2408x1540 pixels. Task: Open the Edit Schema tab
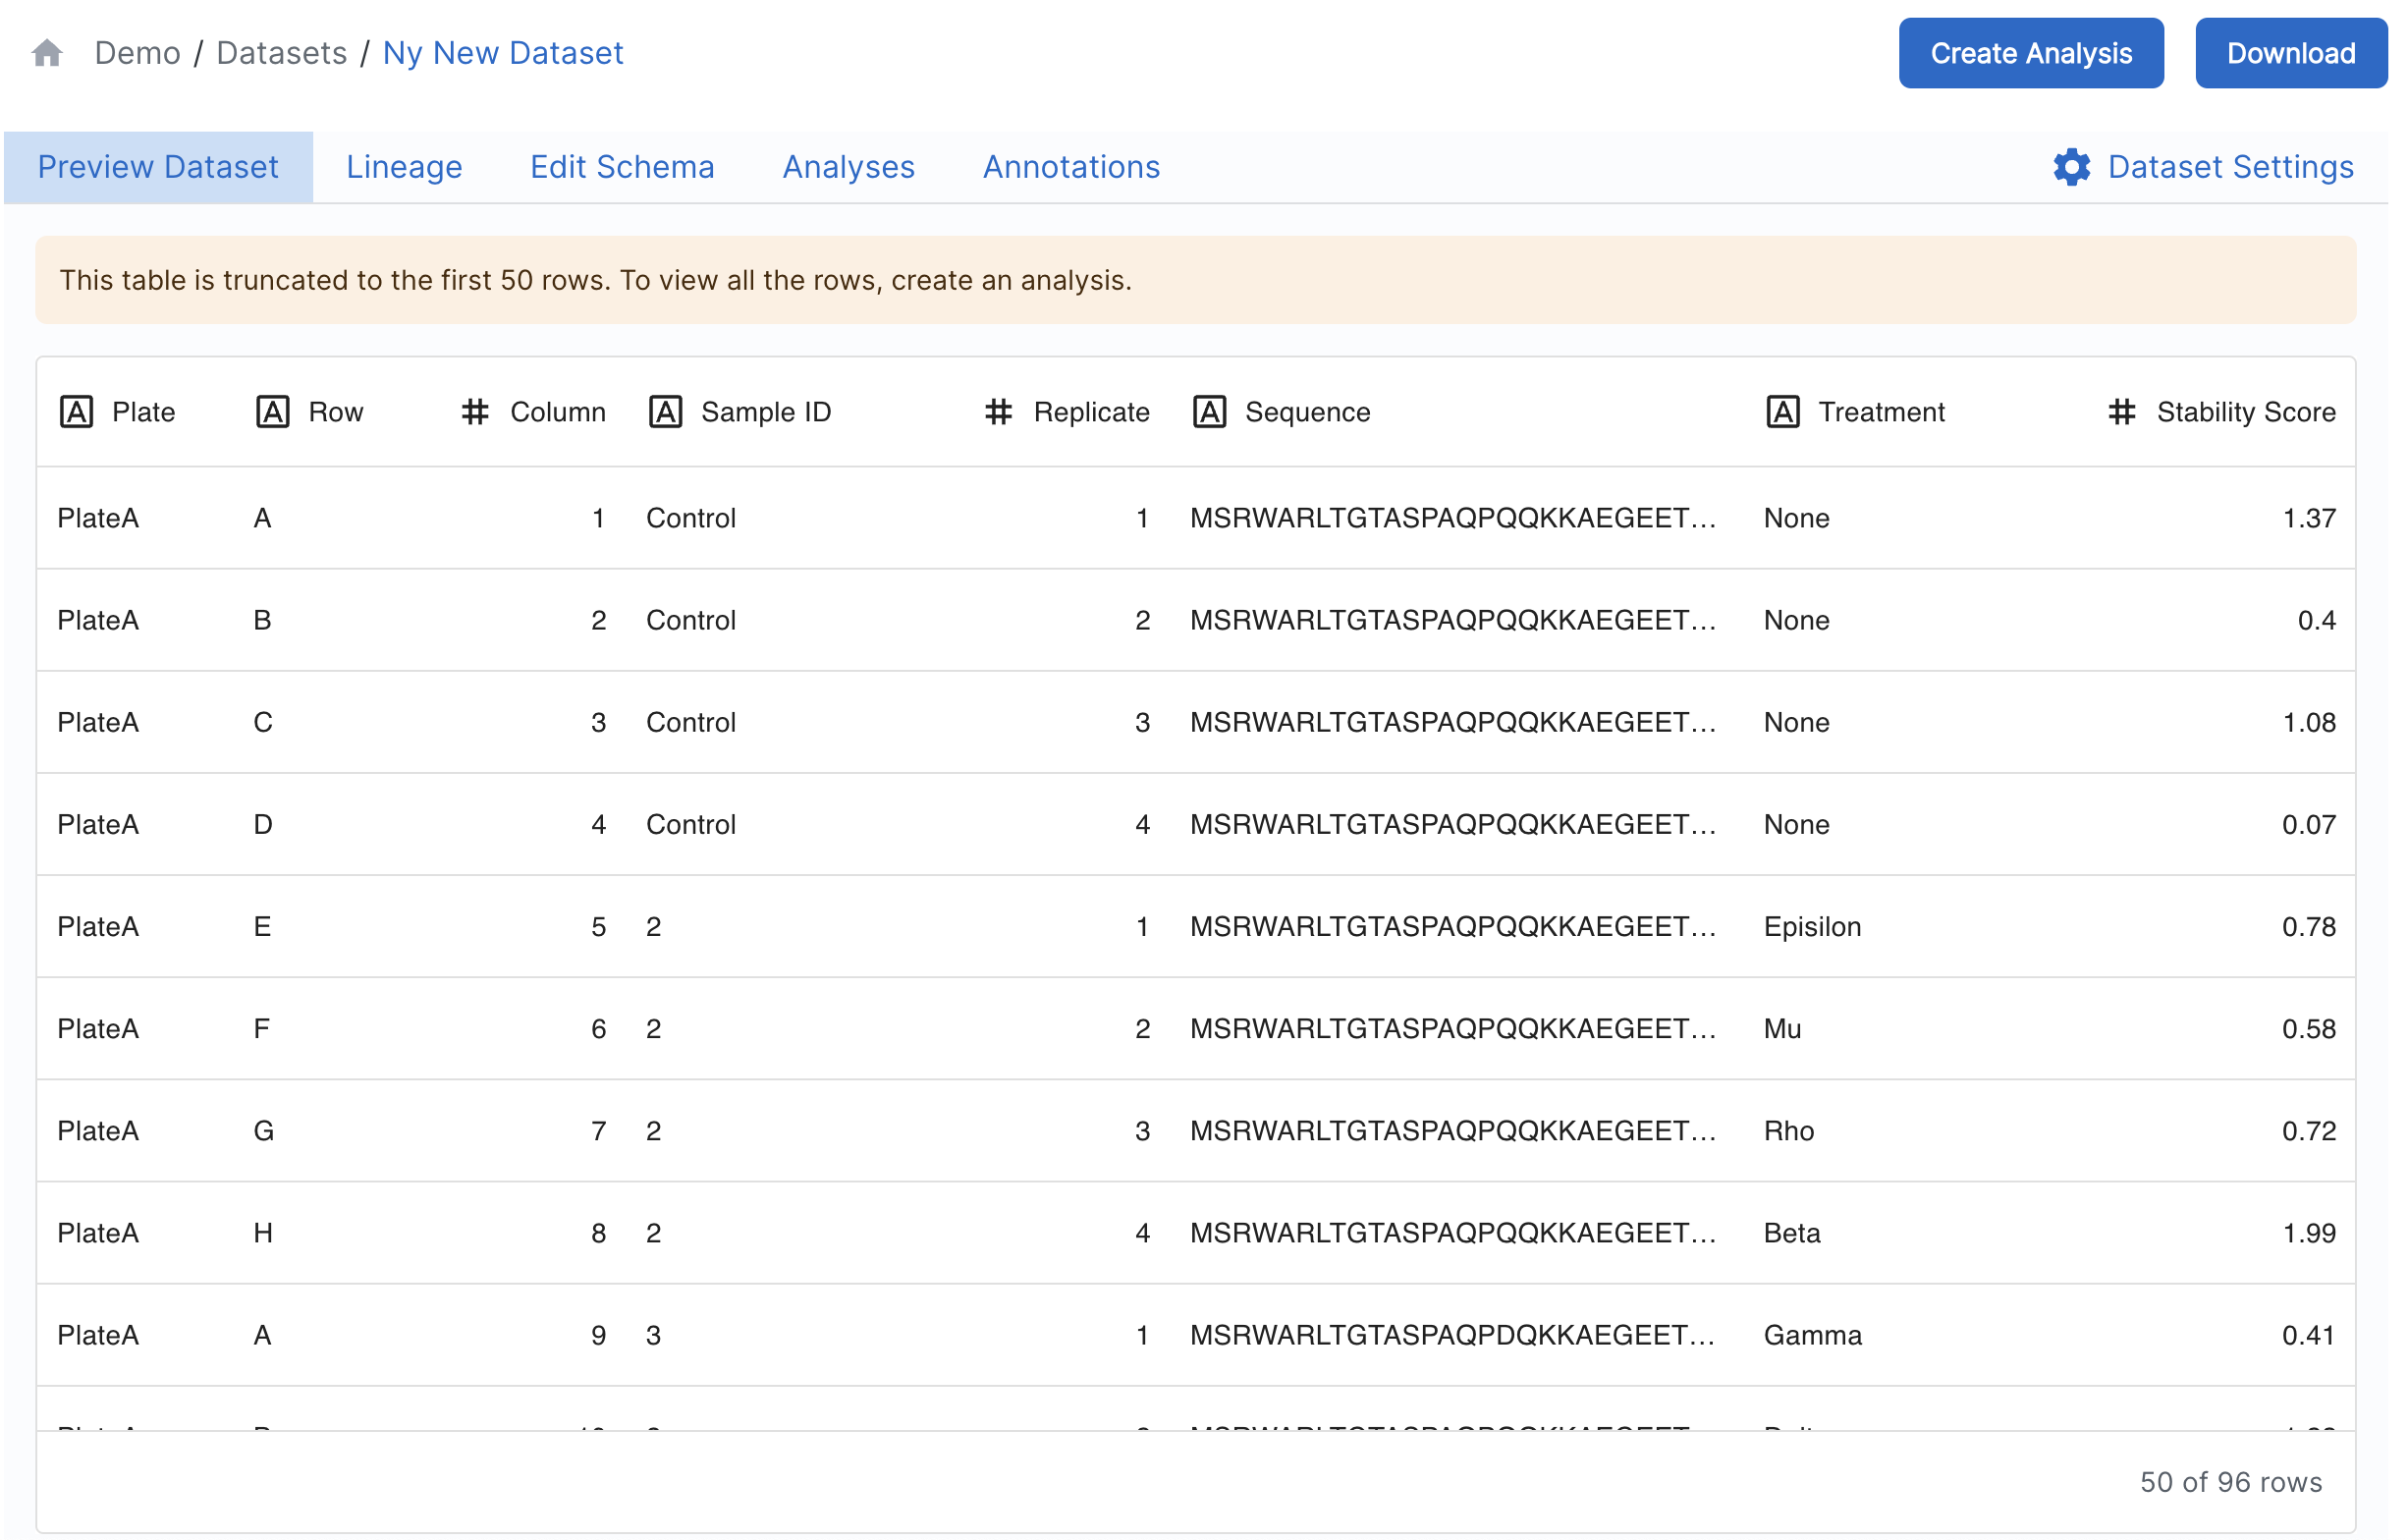622,167
